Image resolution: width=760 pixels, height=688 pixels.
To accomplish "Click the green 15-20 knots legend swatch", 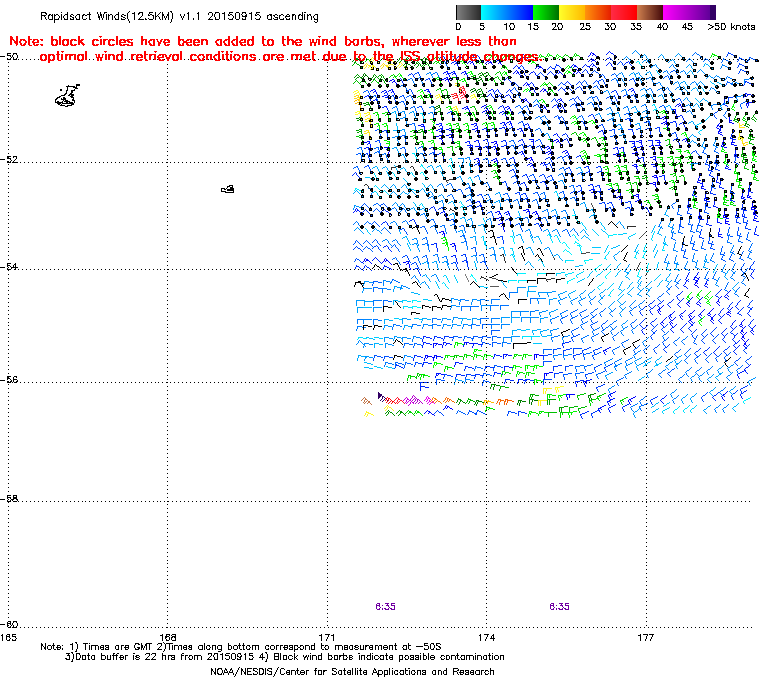I will [546, 12].
